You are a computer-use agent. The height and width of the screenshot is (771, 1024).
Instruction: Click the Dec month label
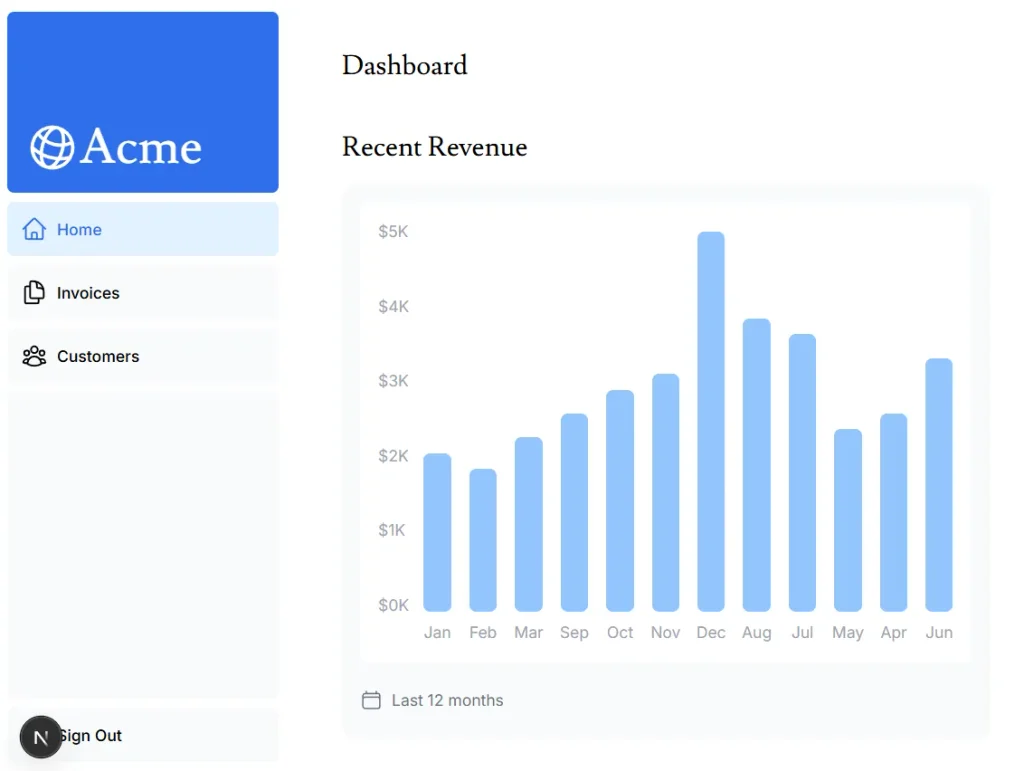point(711,633)
